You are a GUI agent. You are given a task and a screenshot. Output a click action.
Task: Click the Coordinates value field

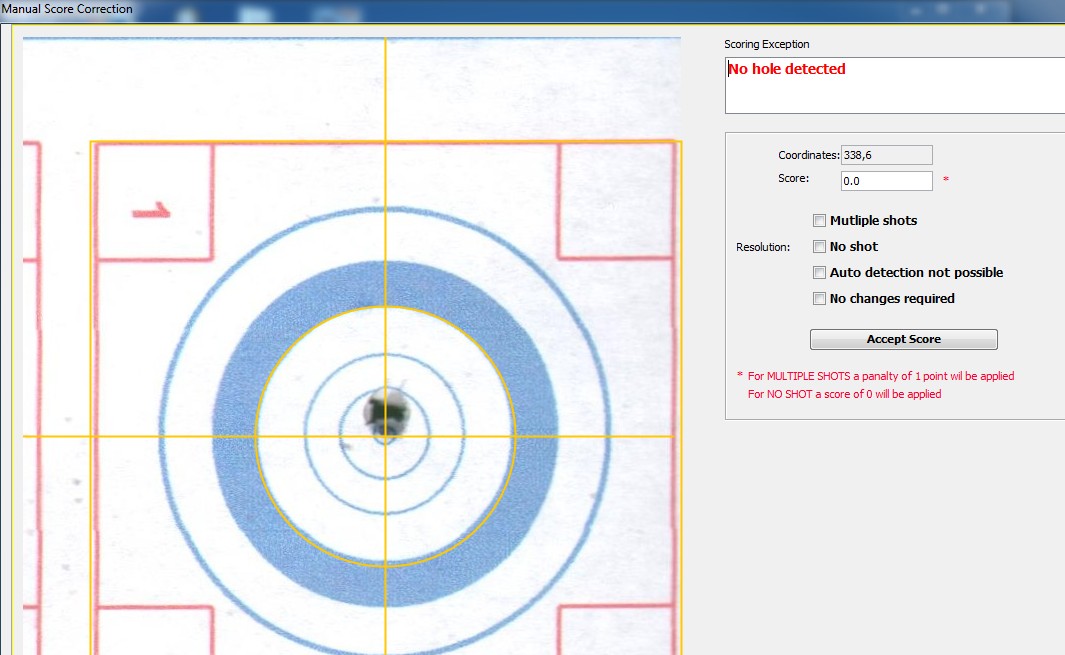(x=886, y=155)
